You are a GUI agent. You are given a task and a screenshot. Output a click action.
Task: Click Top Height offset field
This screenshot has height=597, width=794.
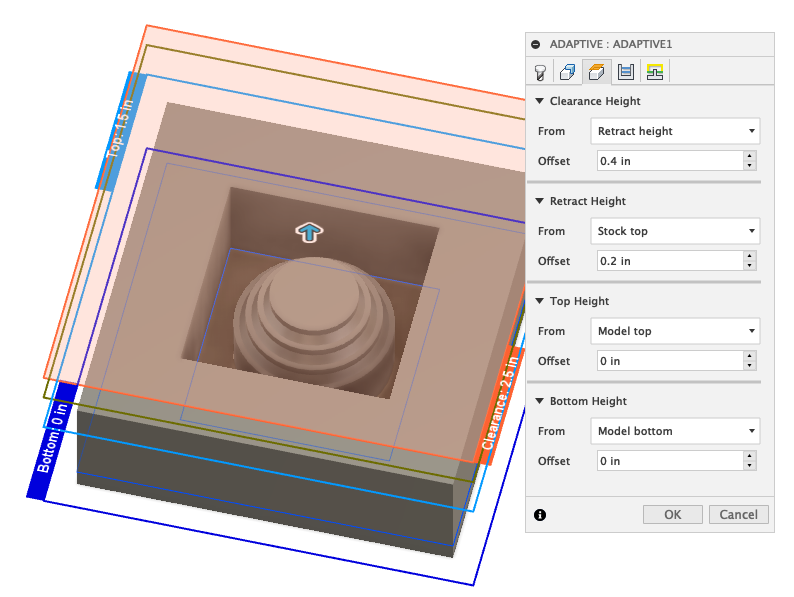pyautogui.click(x=670, y=361)
